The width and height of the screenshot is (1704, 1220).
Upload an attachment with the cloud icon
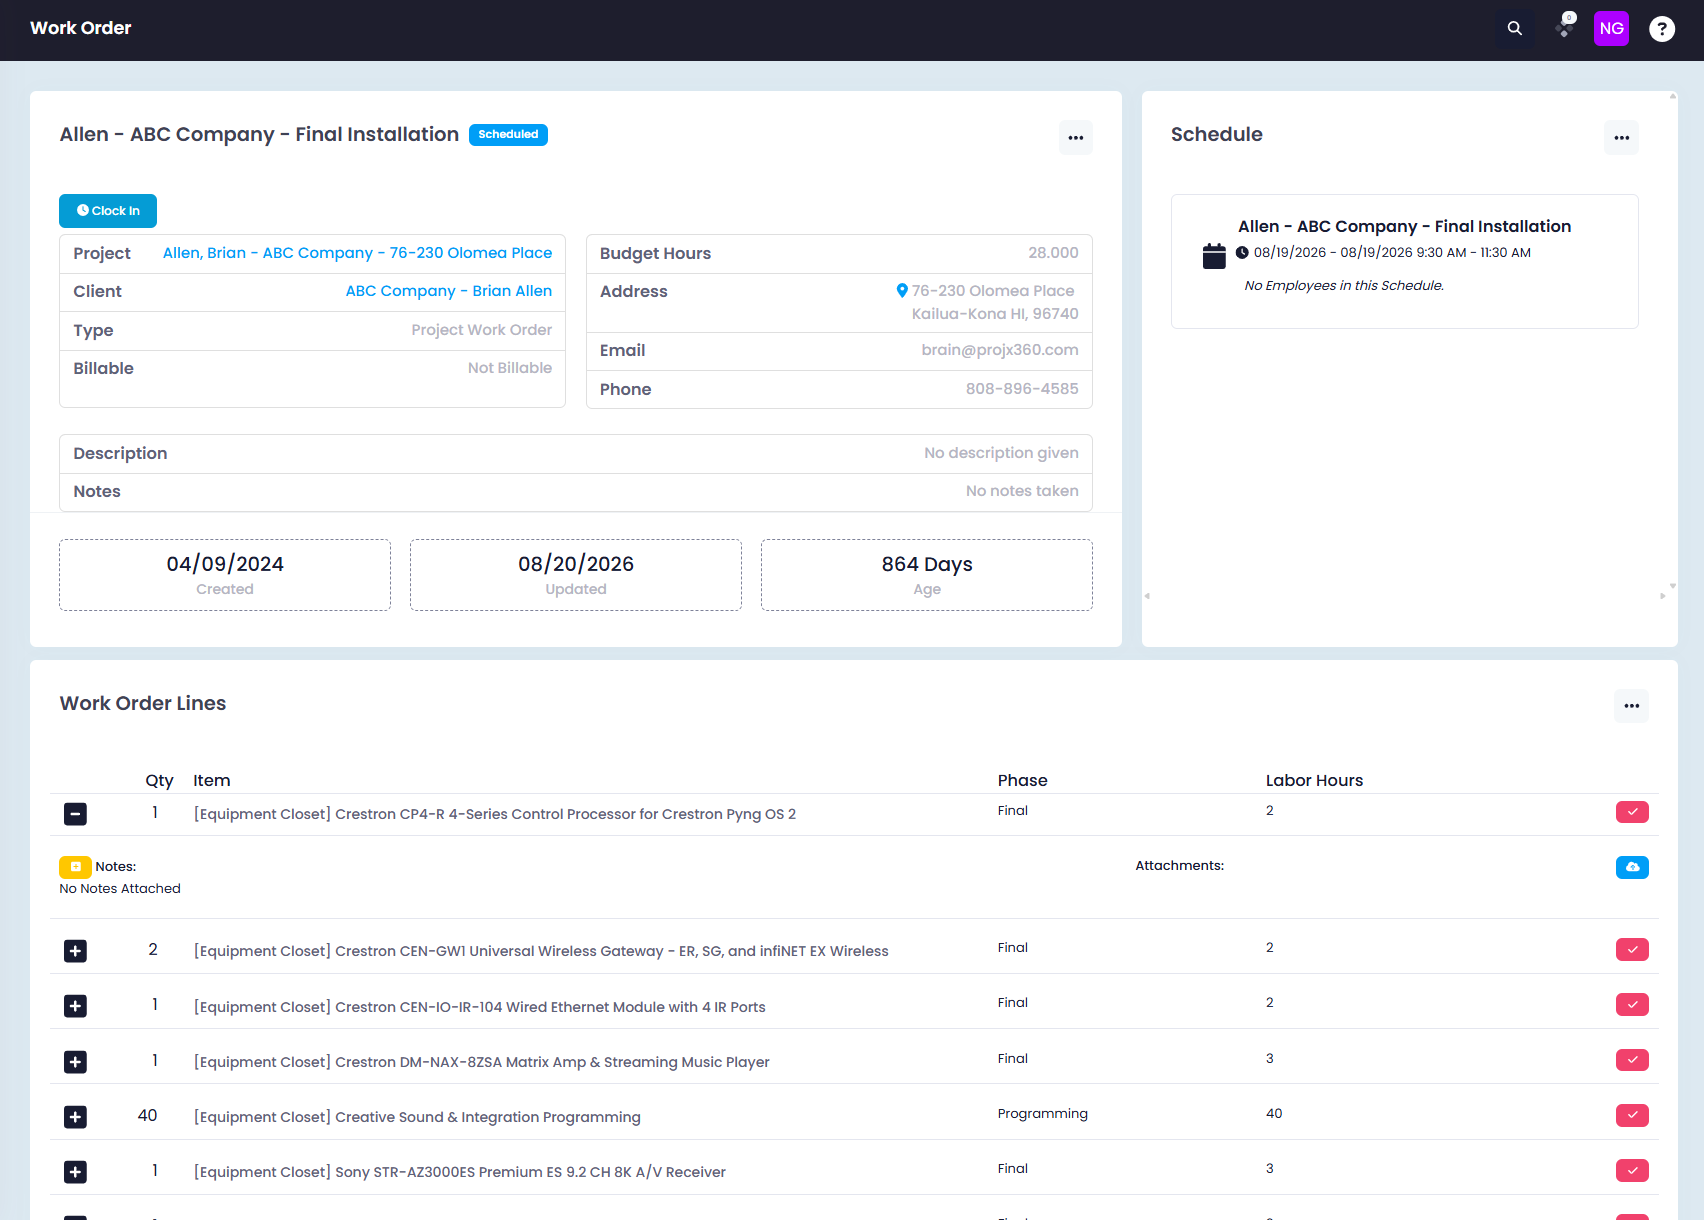1632,867
